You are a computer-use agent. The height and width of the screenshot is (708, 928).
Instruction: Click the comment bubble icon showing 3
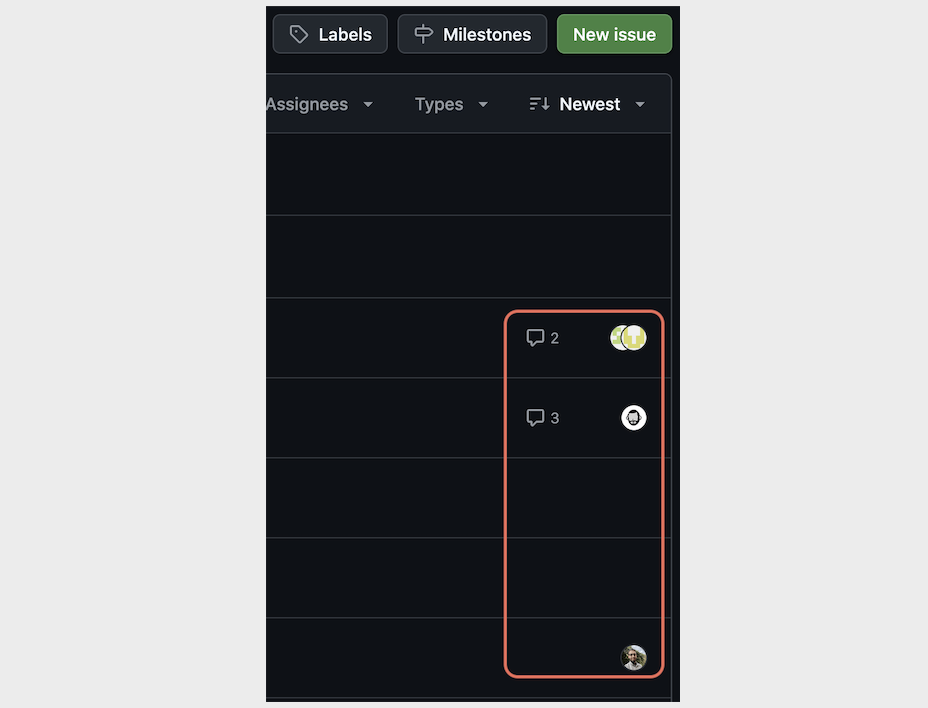[x=535, y=417]
